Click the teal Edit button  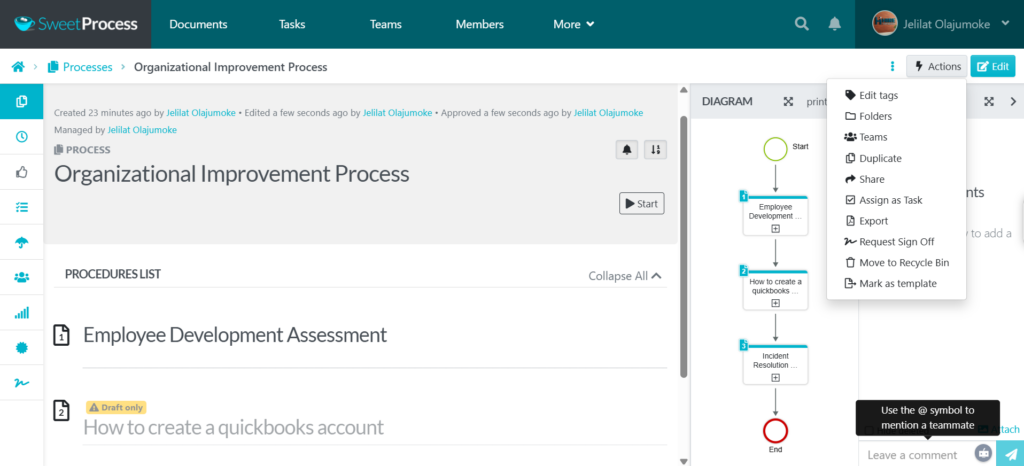tap(993, 67)
